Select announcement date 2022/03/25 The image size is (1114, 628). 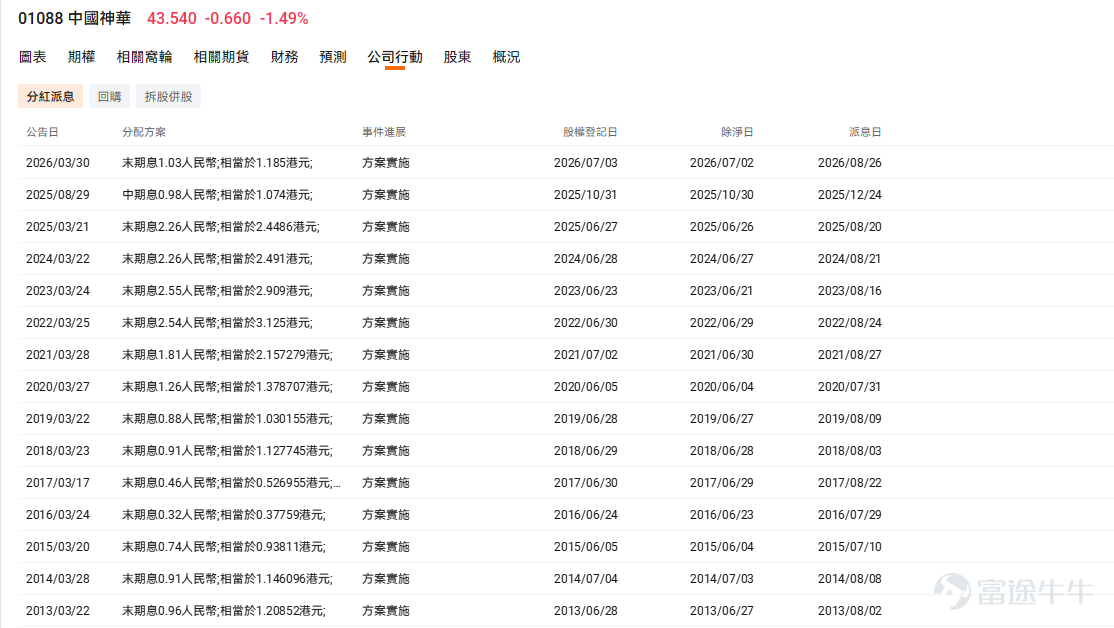pos(58,323)
